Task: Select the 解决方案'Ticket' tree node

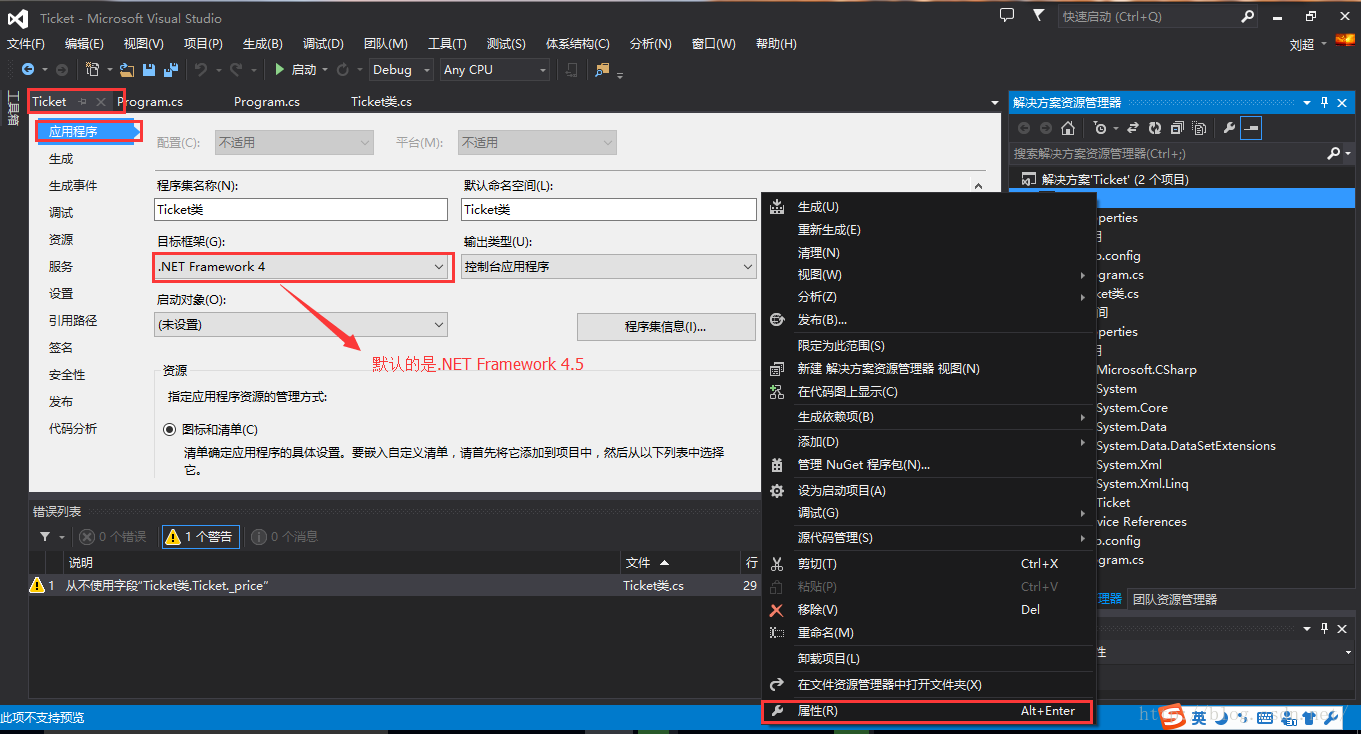Action: coord(1114,180)
